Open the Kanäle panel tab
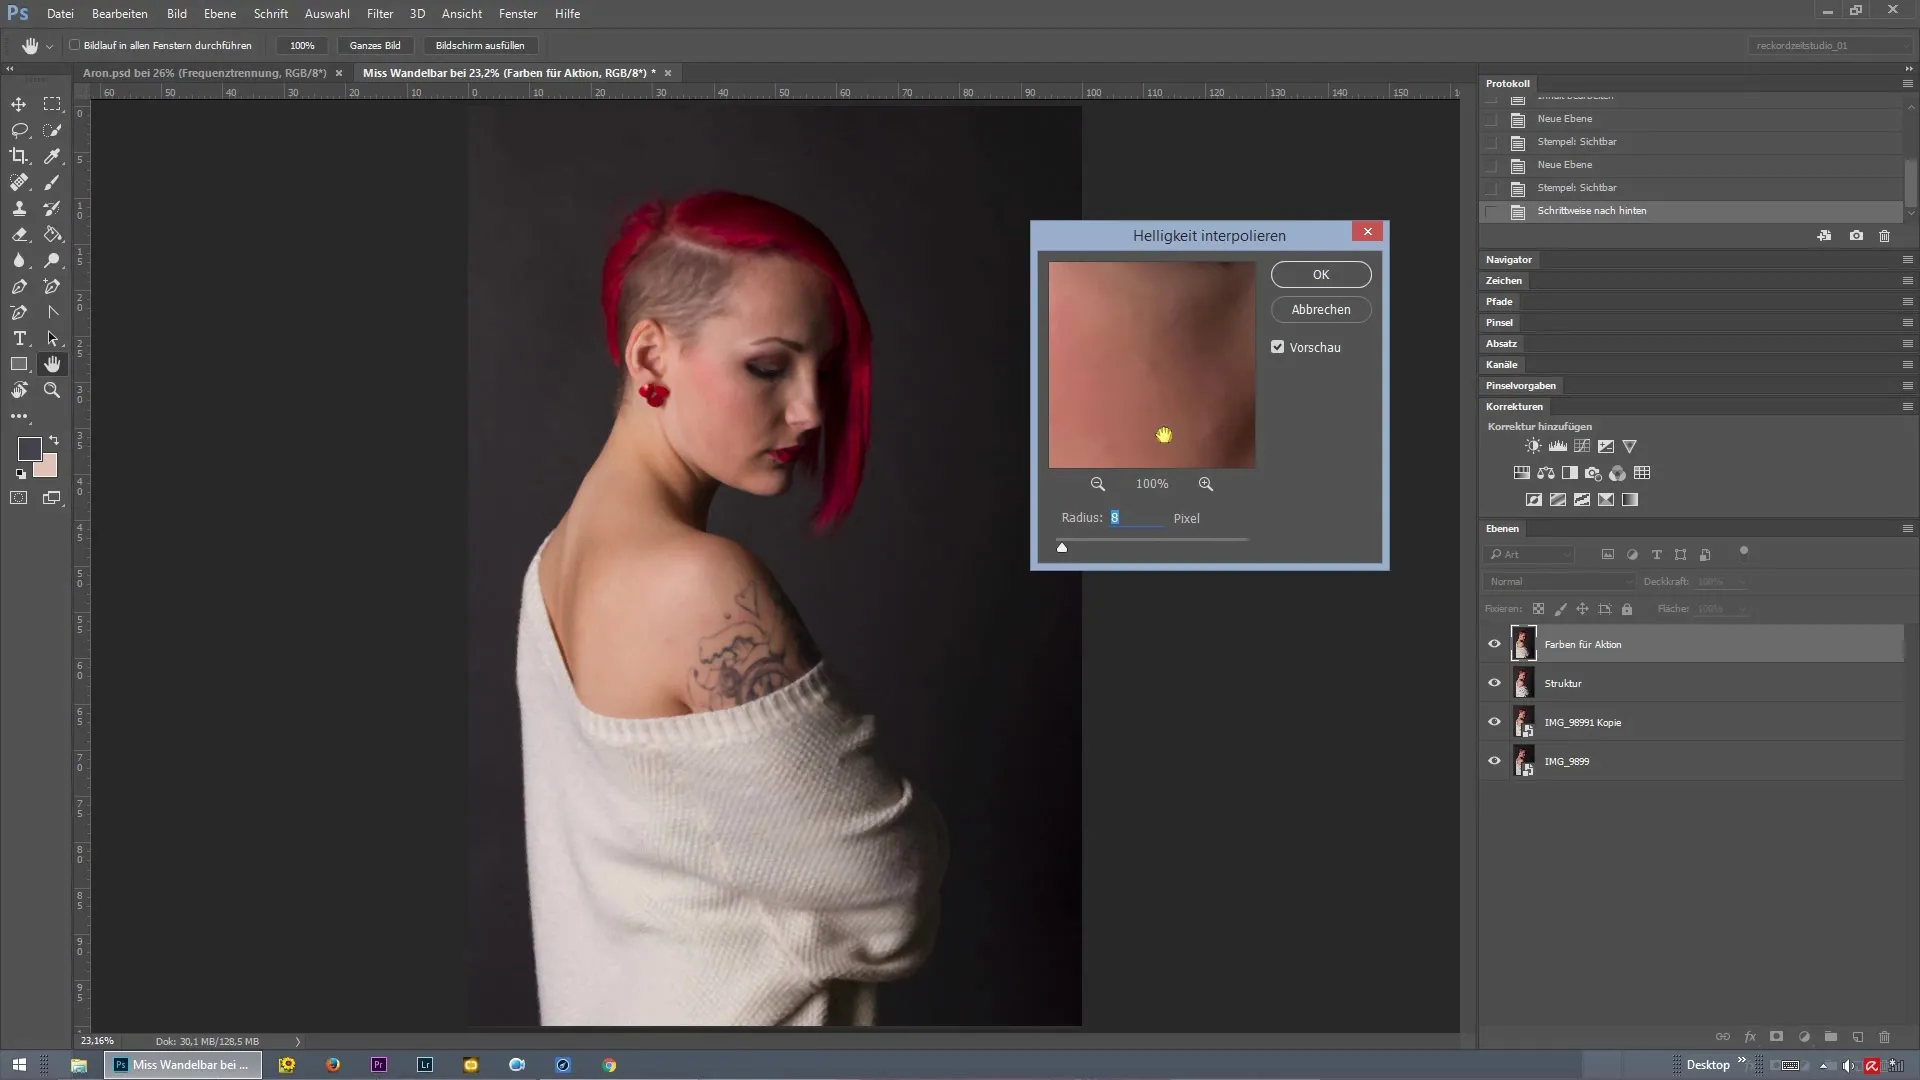 1502,365
